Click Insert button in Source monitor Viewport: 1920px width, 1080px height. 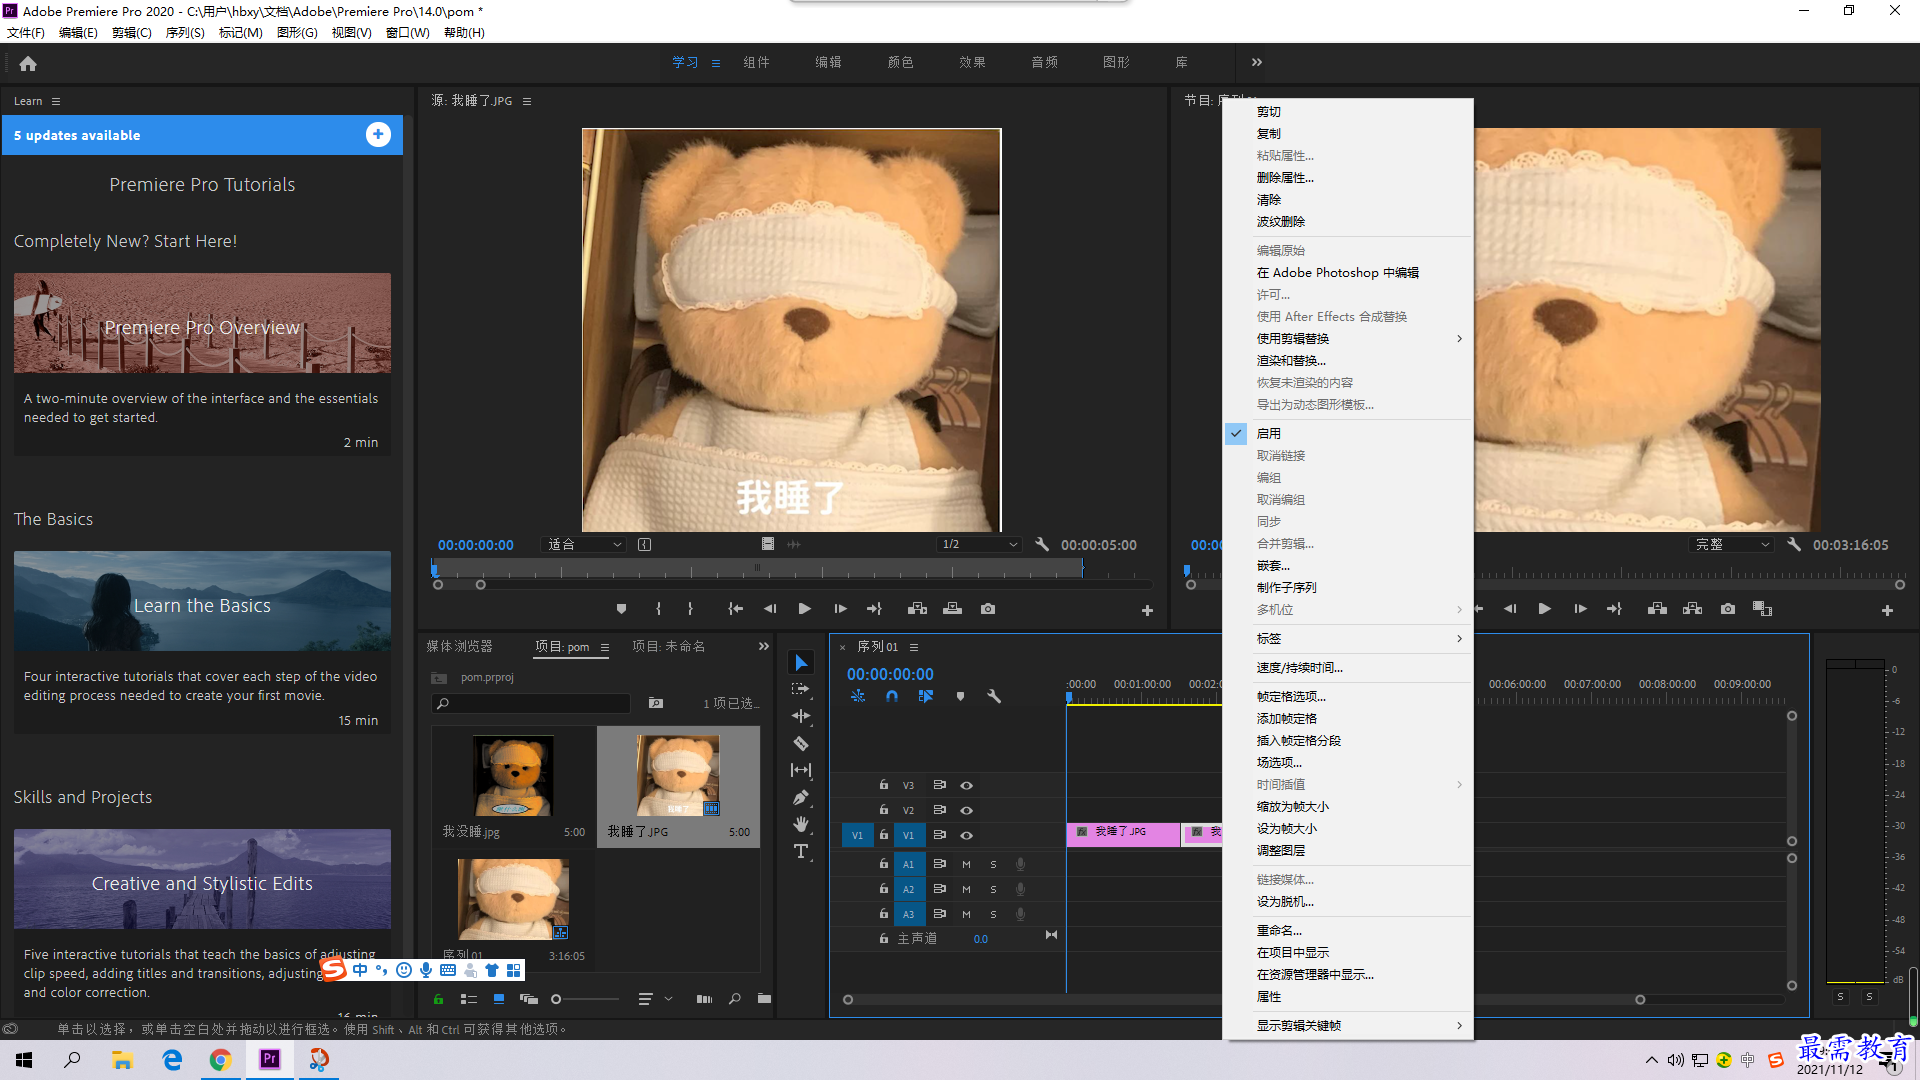(x=917, y=609)
